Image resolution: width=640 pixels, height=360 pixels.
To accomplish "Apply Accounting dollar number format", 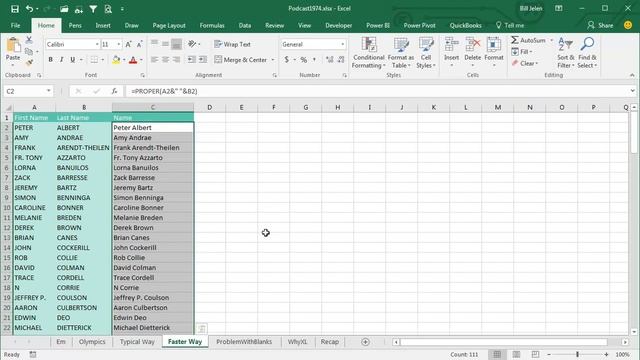I will 287,60.
